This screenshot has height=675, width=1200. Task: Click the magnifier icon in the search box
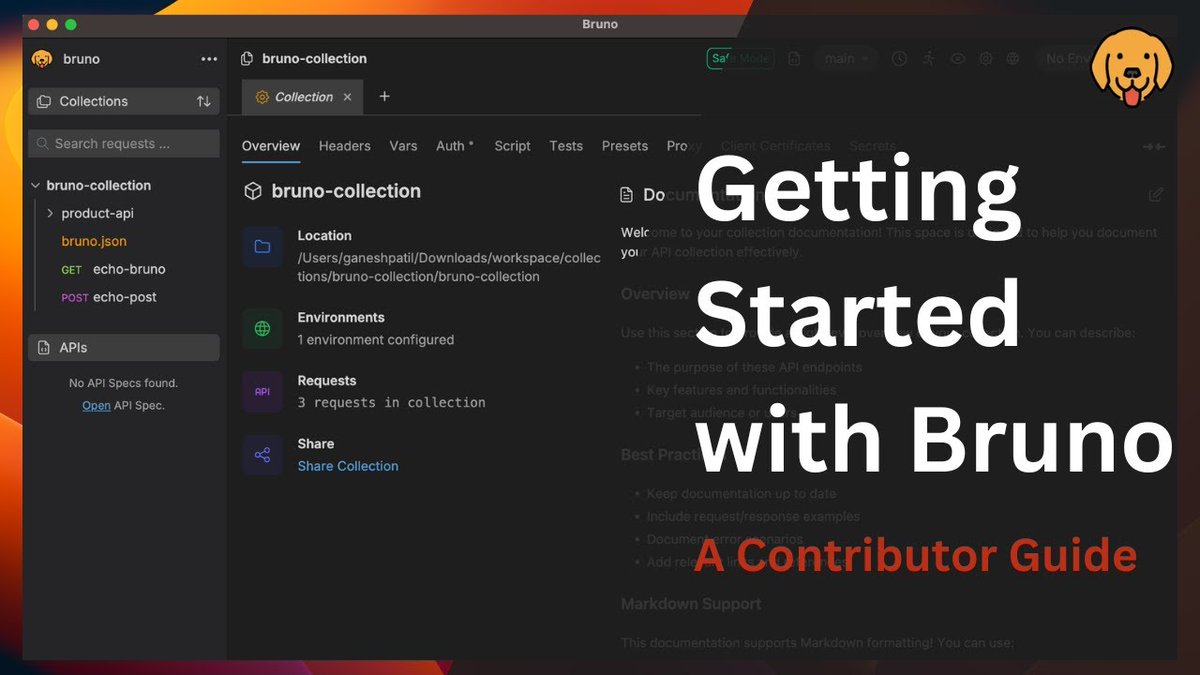42,144
